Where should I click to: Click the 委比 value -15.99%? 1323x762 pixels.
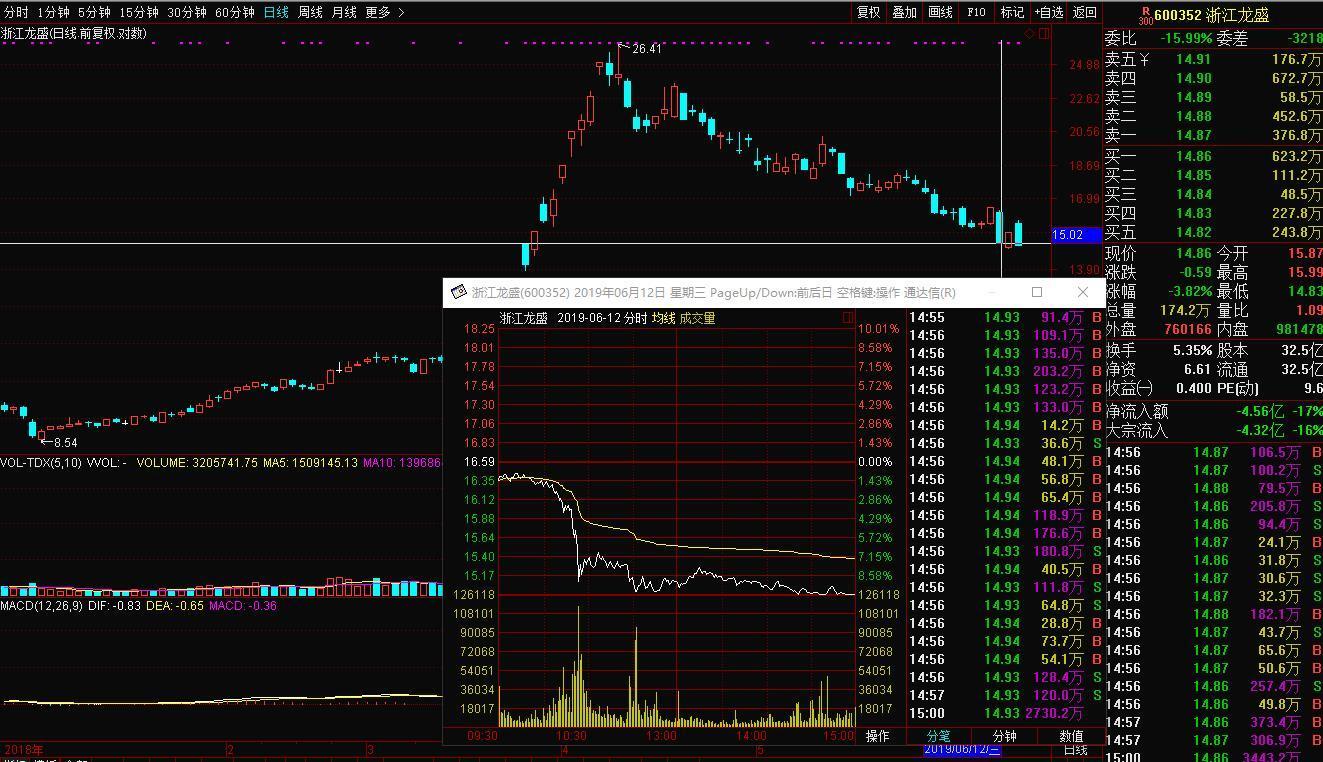click(x=1185, y=39)
